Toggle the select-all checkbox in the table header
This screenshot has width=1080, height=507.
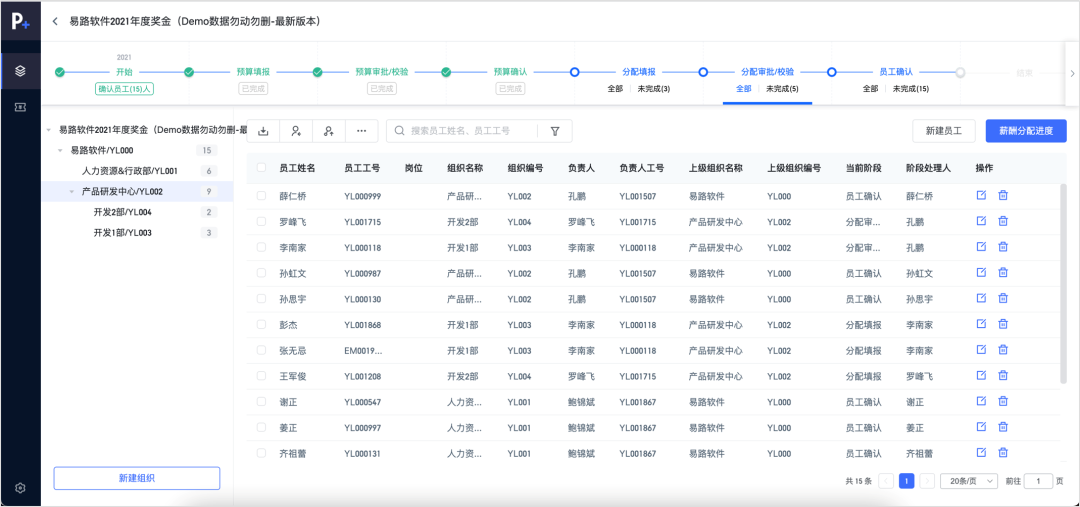262,168
